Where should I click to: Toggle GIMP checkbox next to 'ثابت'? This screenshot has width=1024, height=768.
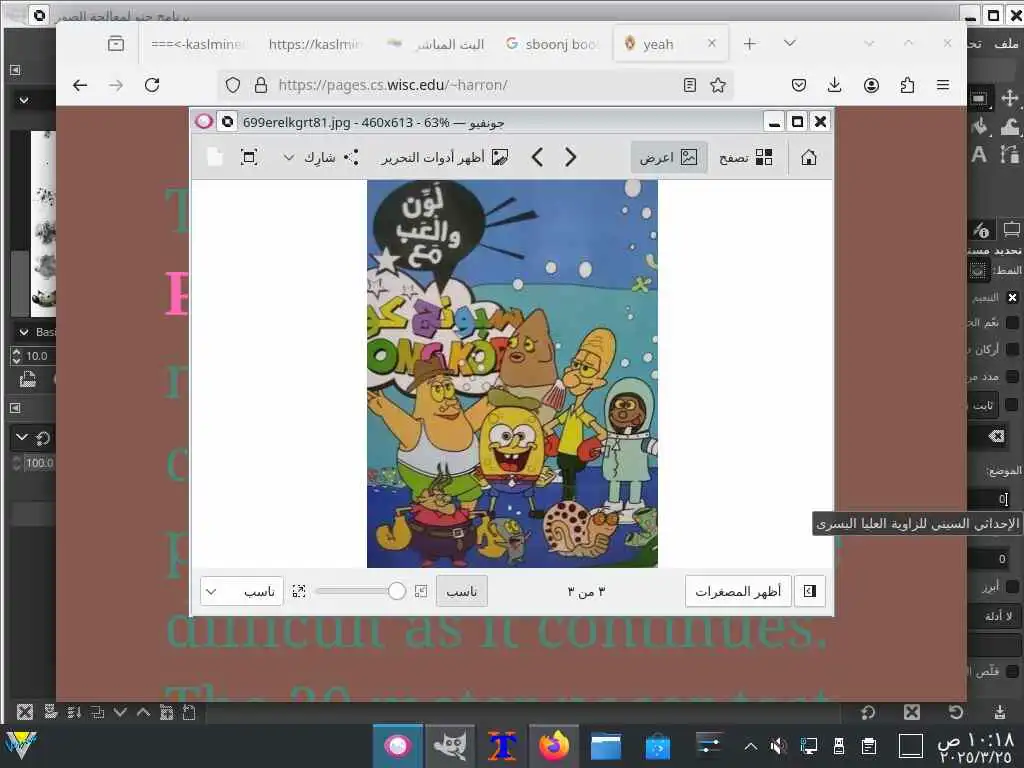tap(1012, 405)
